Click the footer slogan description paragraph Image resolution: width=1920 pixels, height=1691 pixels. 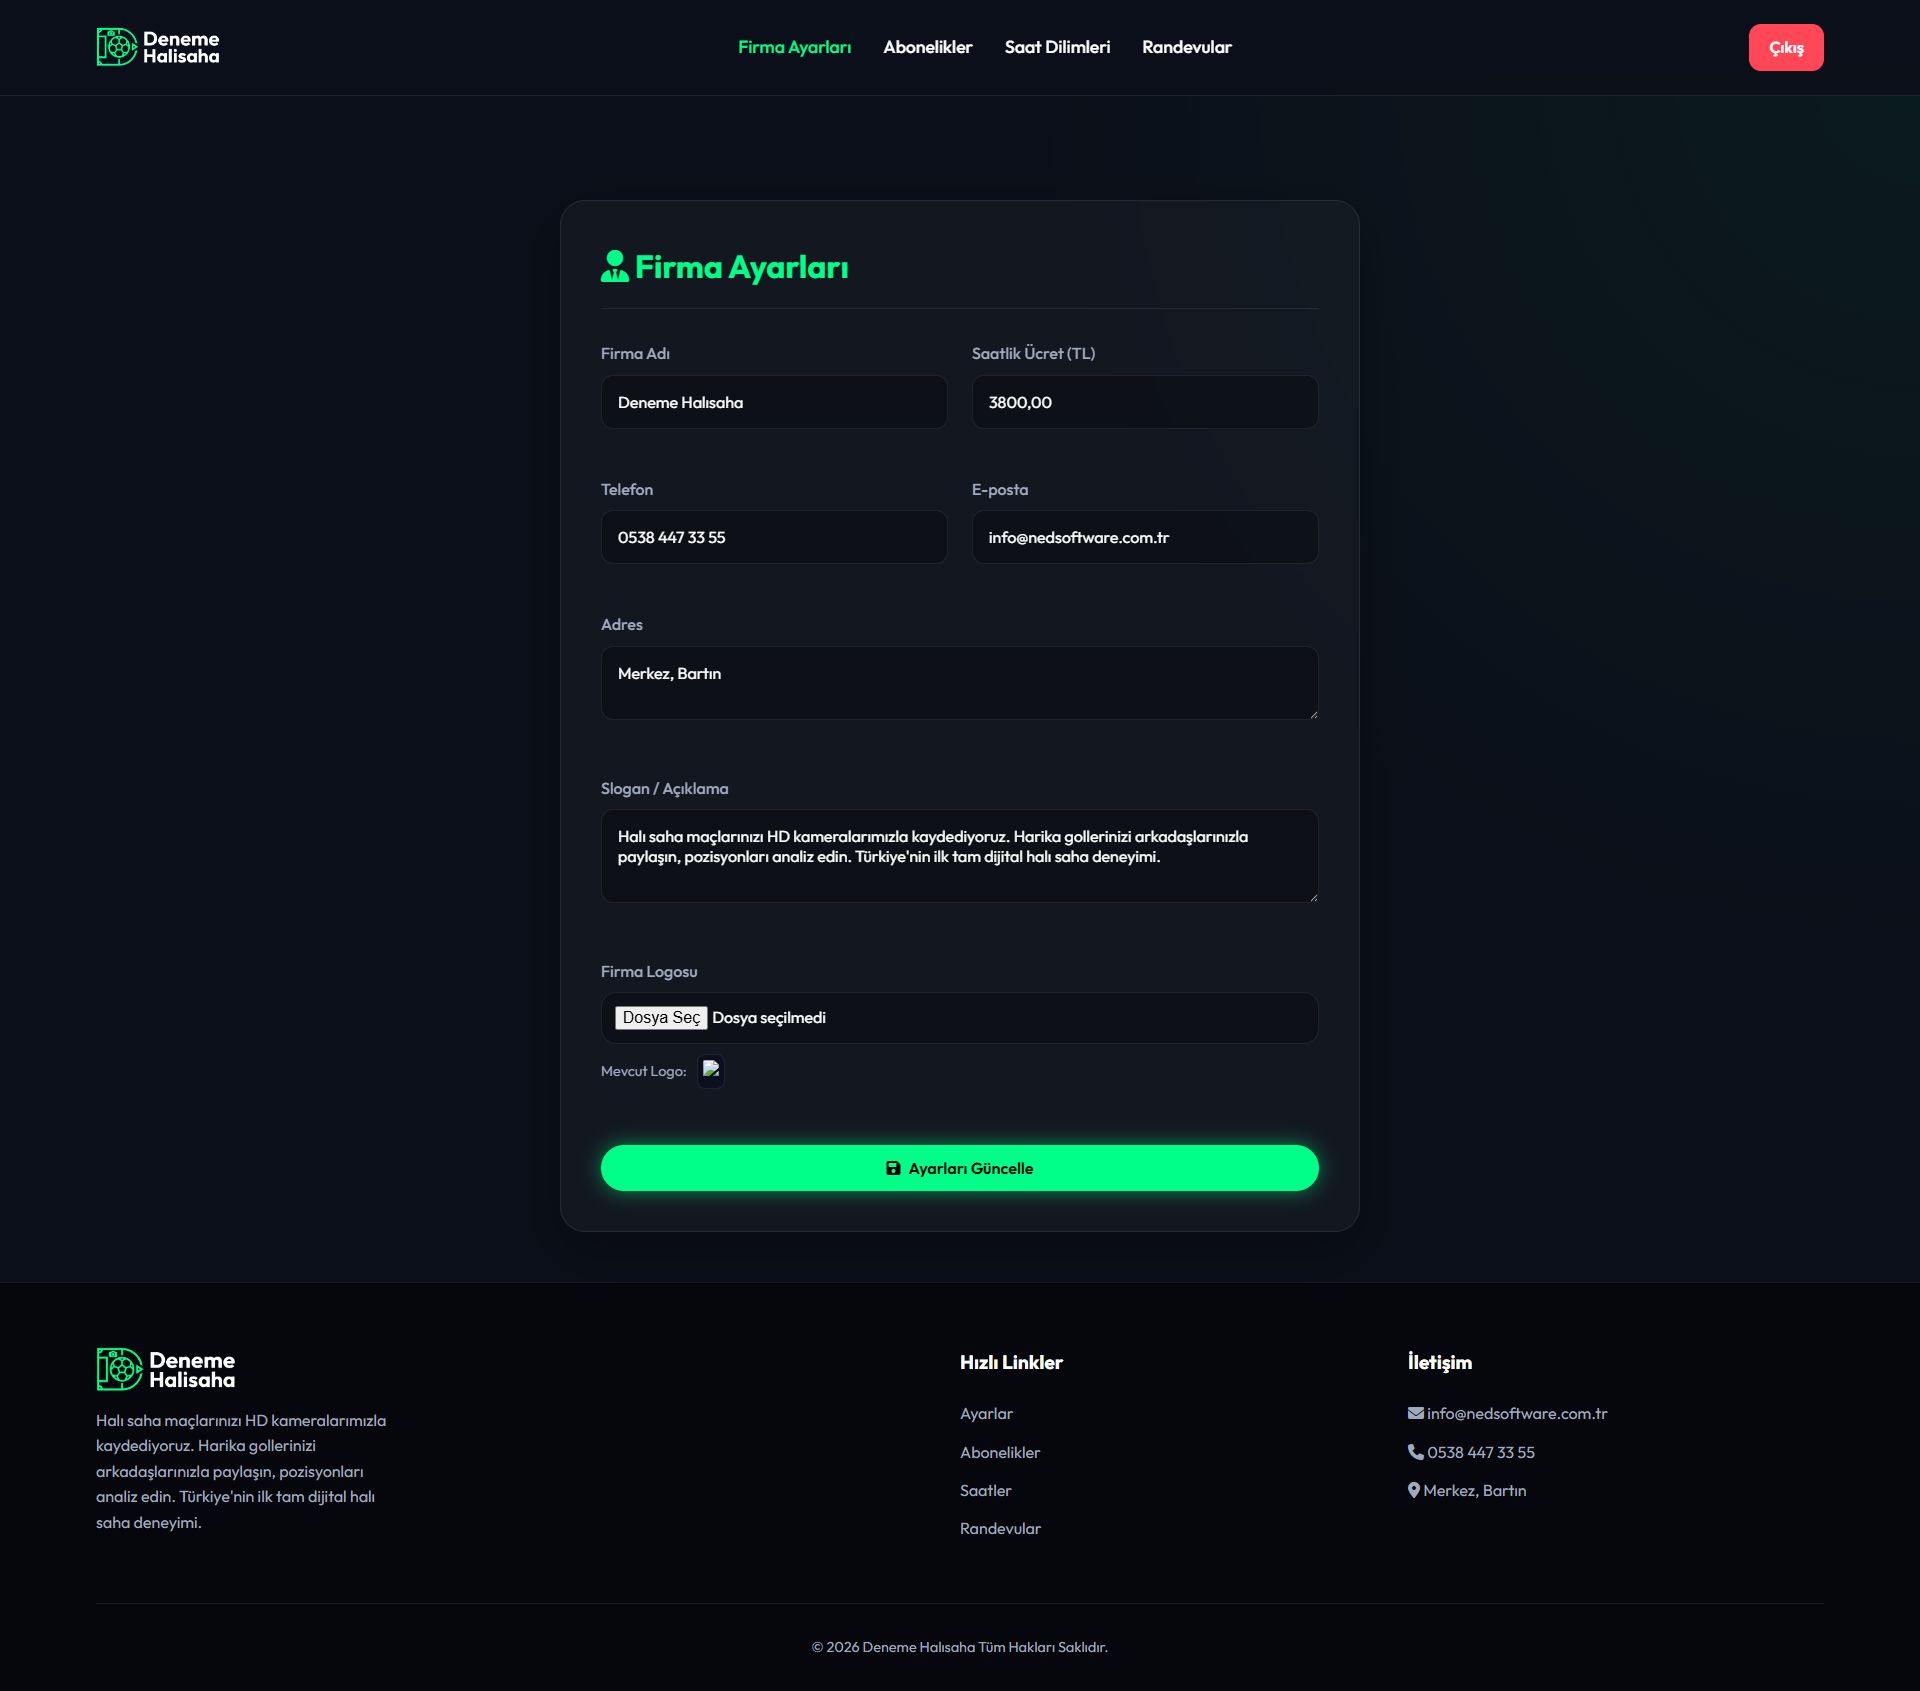click(x=241, y=1471)
